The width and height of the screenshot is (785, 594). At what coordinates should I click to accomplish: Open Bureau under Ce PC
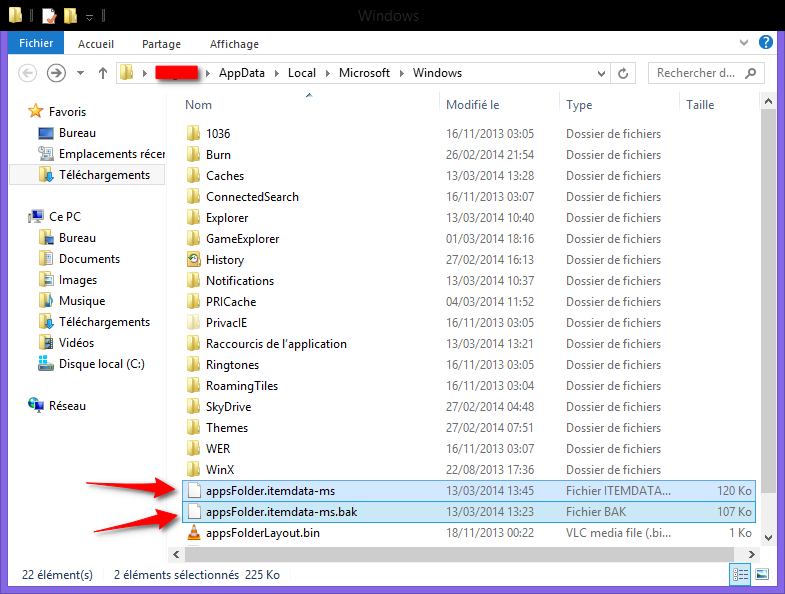77,238
